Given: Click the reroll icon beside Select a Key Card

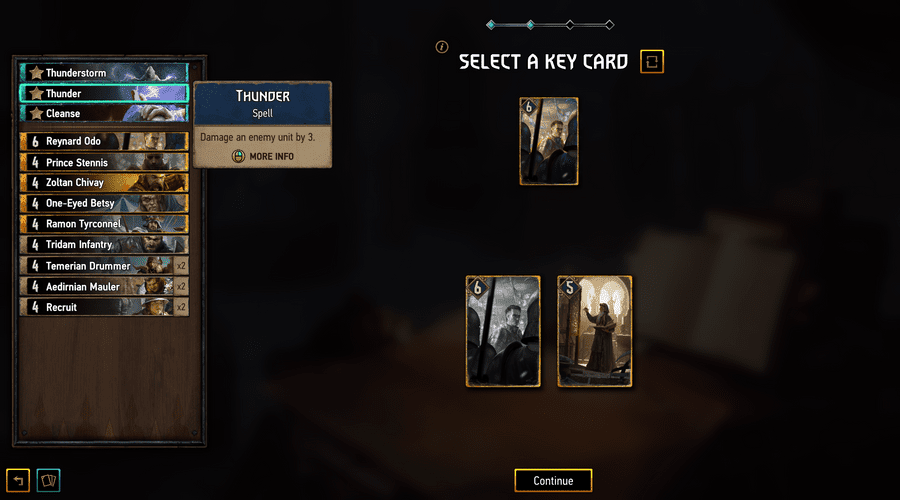Looking at the screenshot, I should pos(651,61).
